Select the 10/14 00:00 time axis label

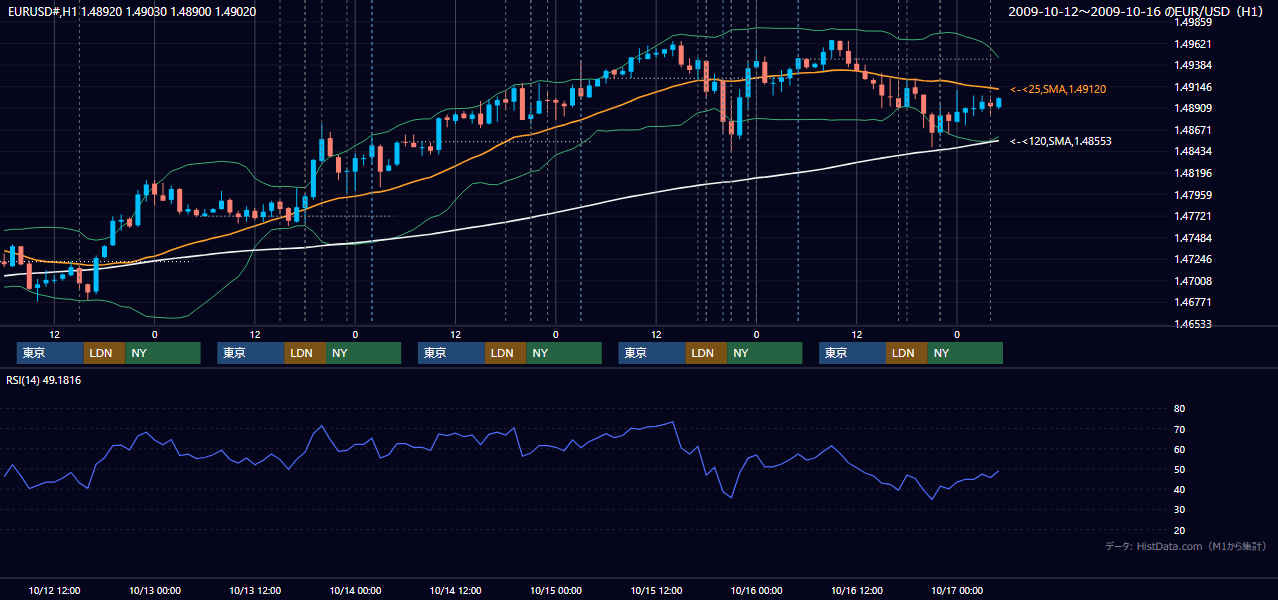point(355,590)
